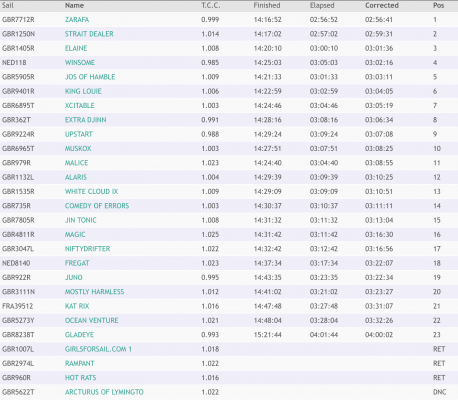
Task: Open the FREGAT boat link
Action: click(x=77, y=263)
